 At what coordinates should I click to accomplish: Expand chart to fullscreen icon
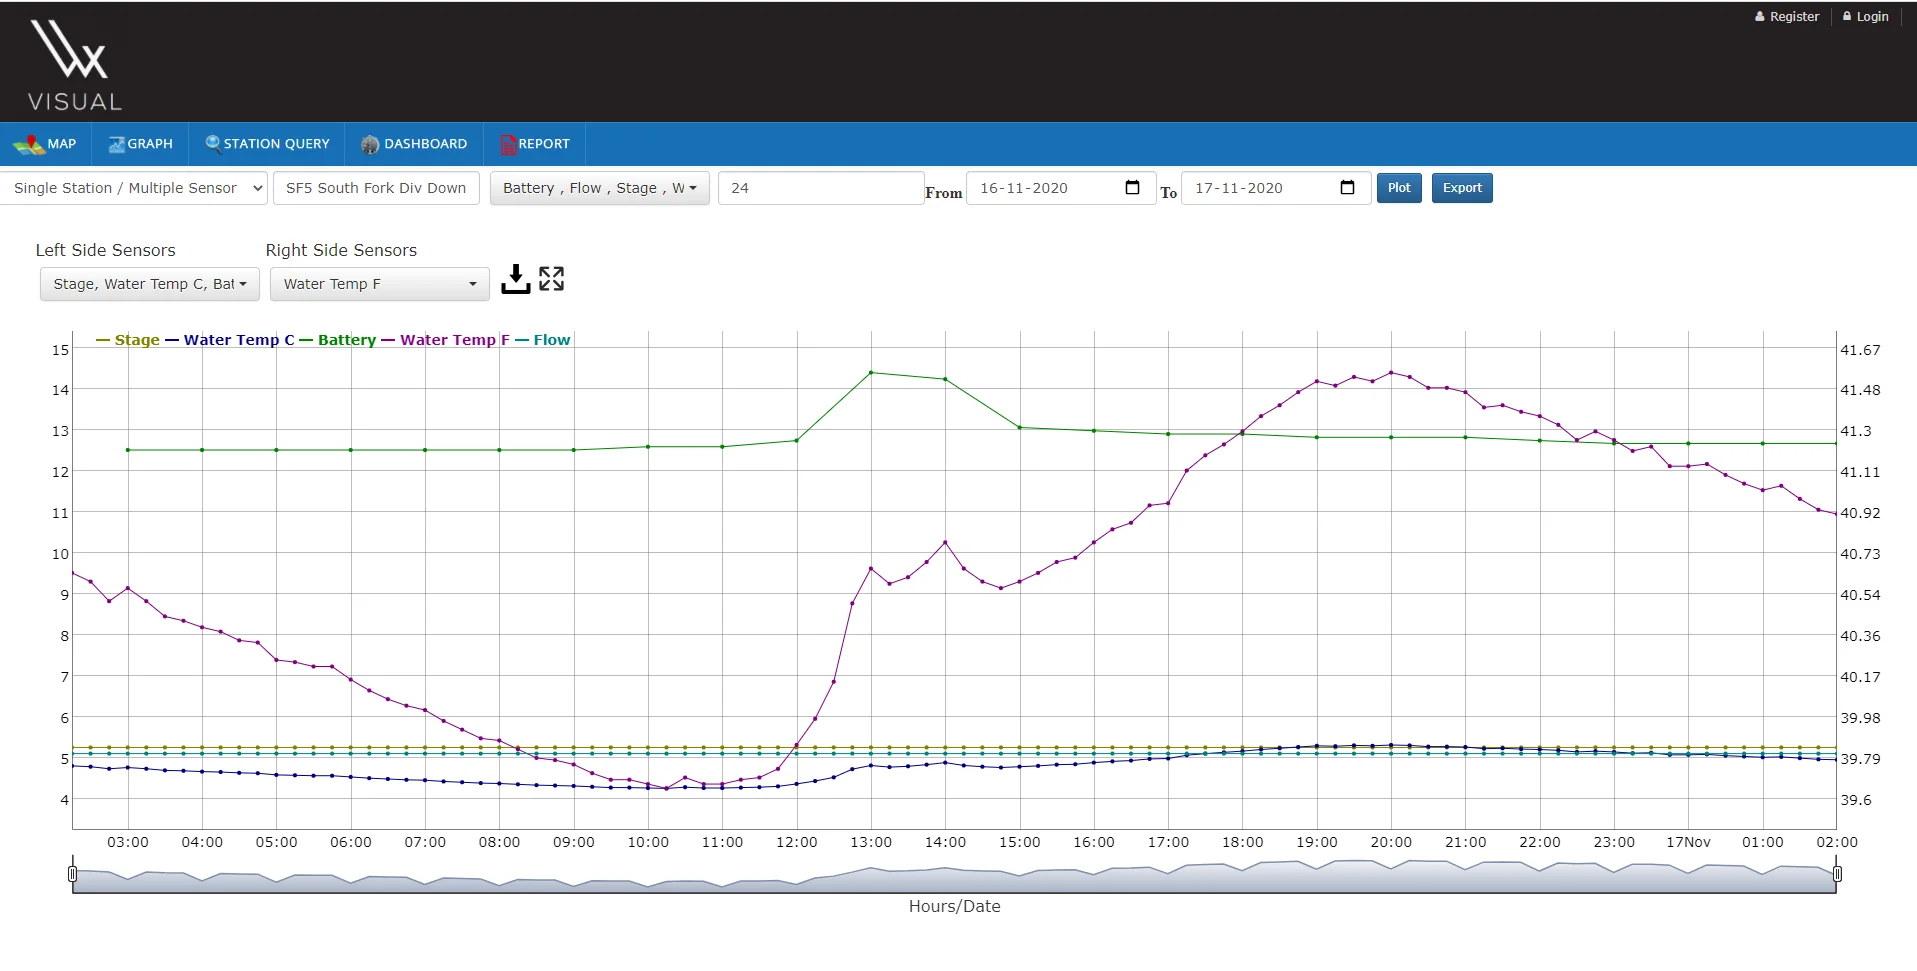pos(551,278)
